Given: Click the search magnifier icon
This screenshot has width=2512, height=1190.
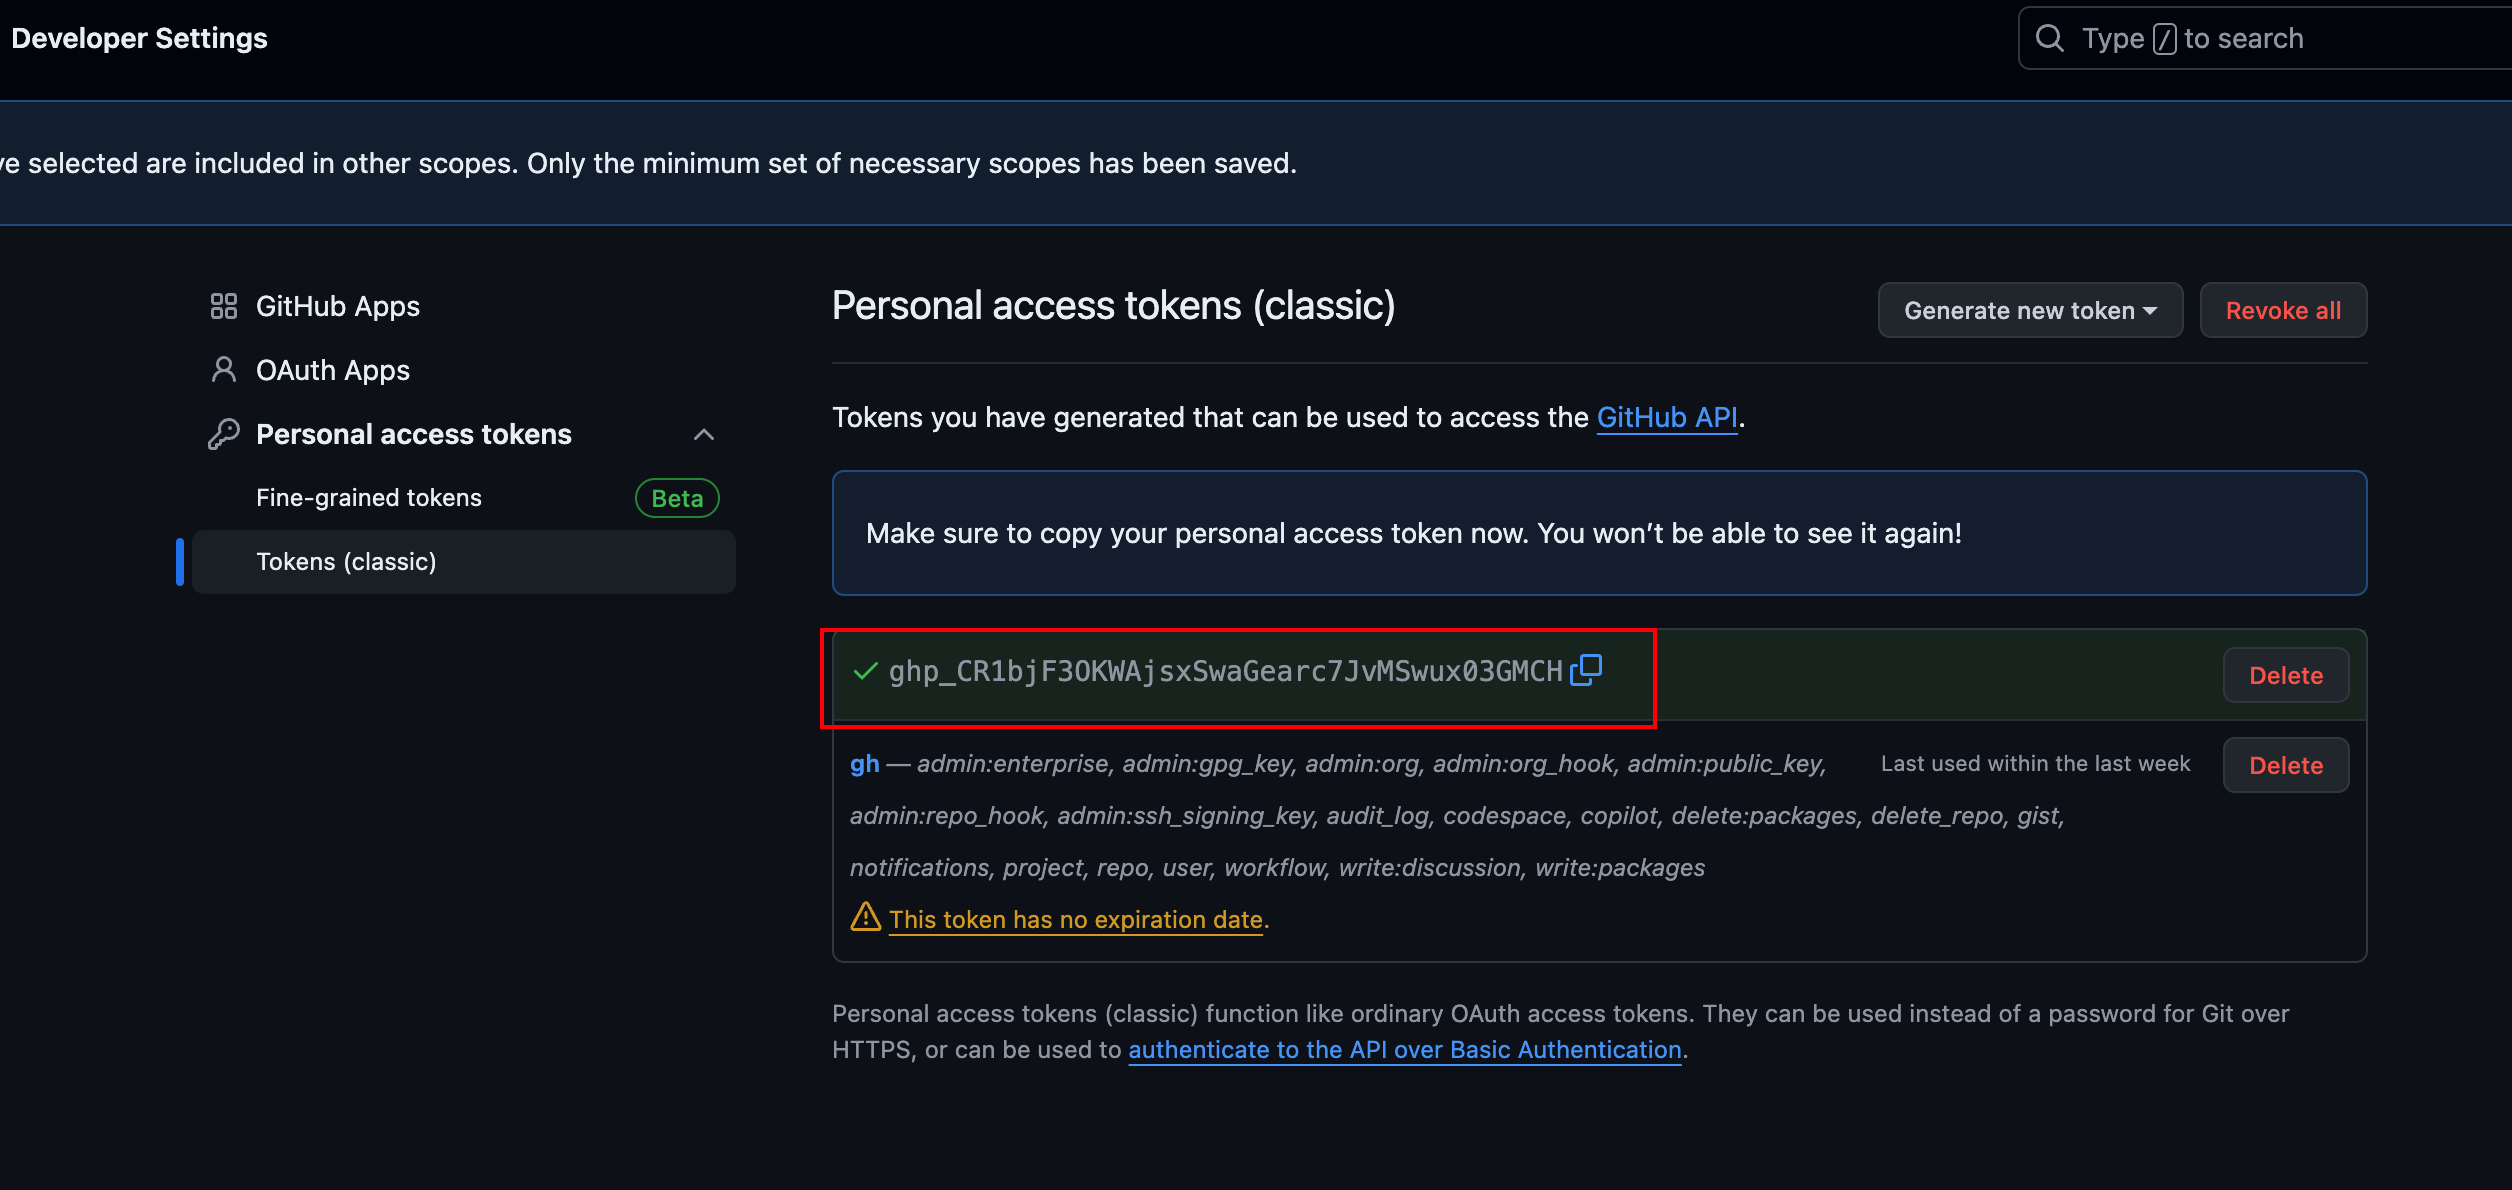Looking at the screenshot, I should pyautogui.click(x=2050, y=38).
